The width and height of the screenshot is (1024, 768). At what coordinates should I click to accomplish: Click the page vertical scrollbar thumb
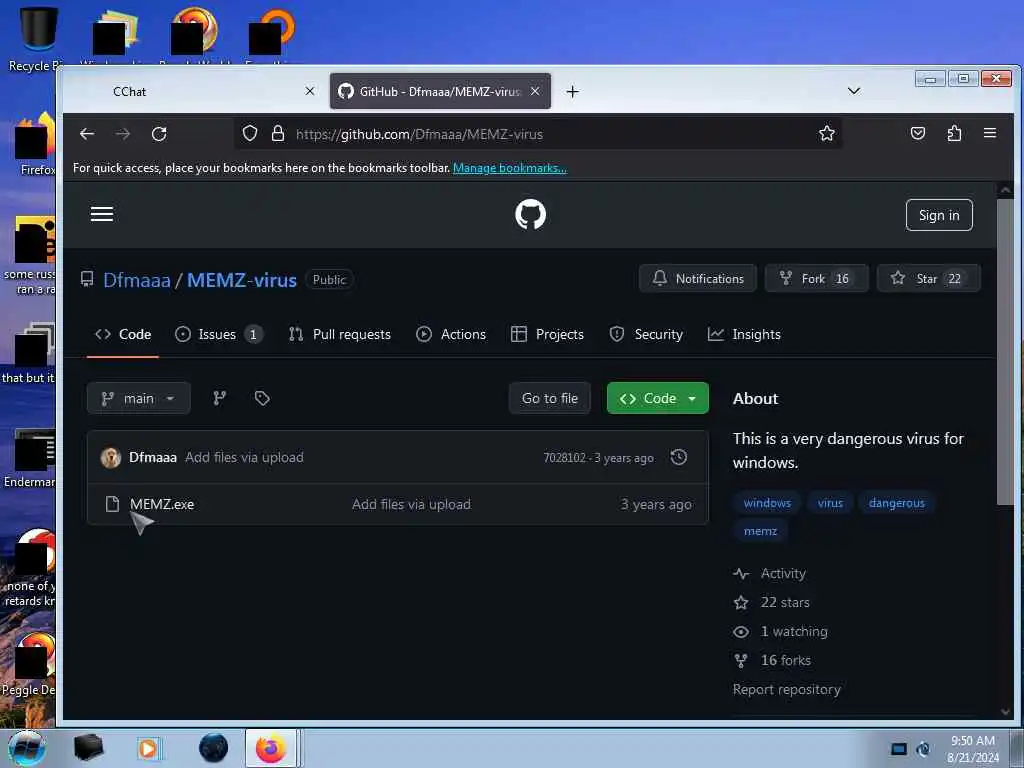[1004, 351]
